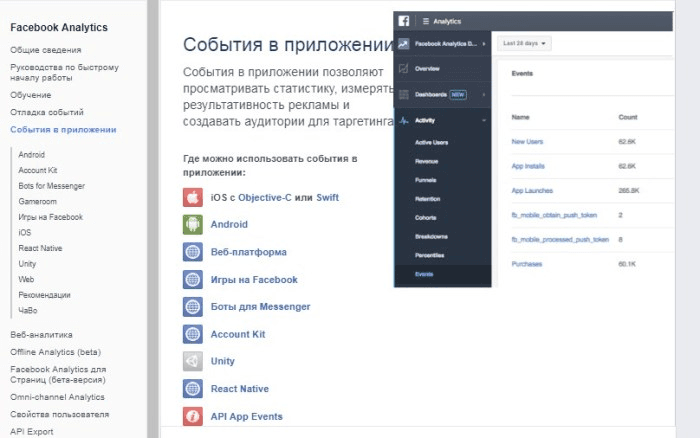Open React Native link in main list
This screenshot has width=700, height=438.
[x=240, y=389]
